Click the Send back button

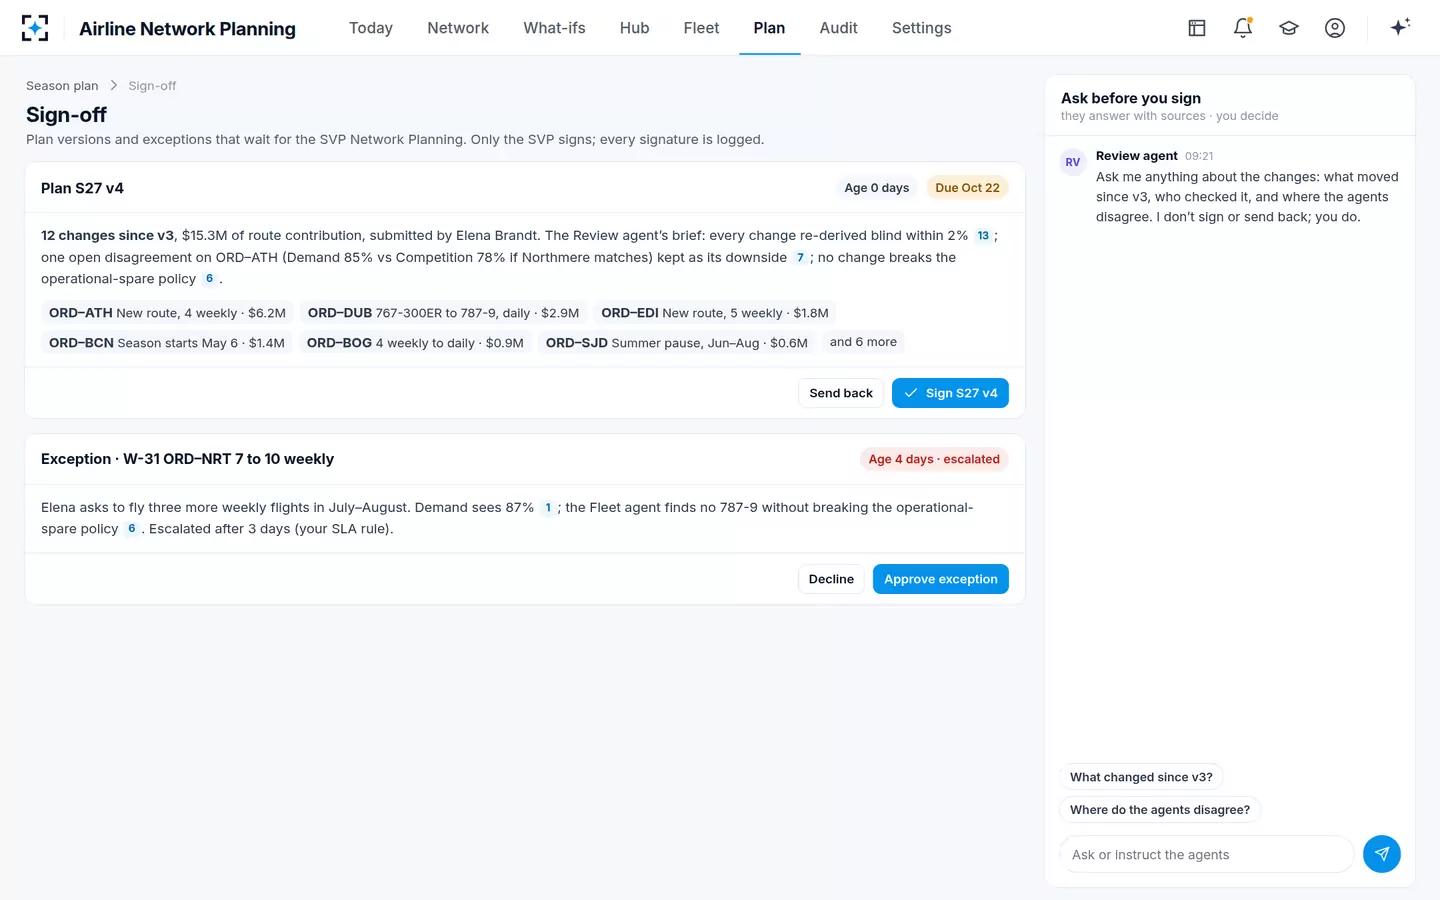point(841,393)
